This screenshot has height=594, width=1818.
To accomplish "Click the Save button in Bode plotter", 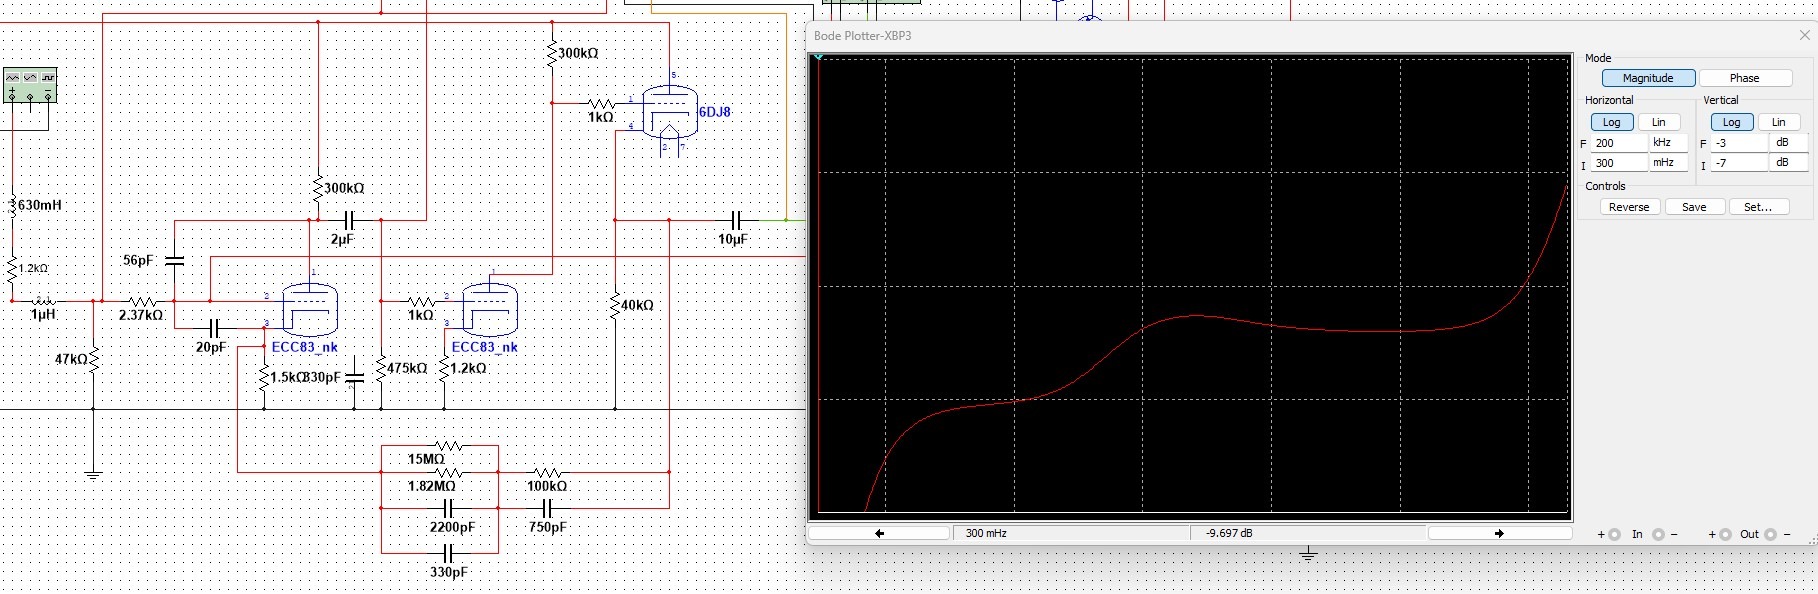I will [x=1694, y=207].
